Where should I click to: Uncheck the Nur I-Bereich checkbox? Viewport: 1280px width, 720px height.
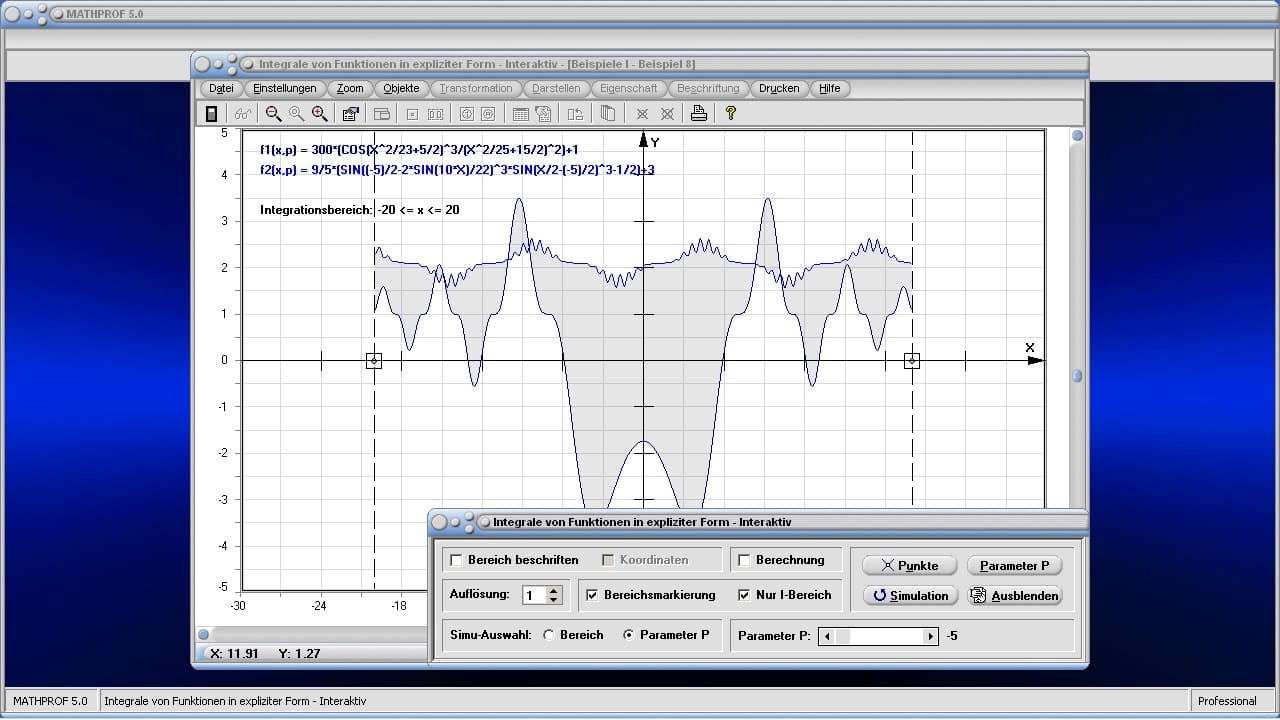tap(744, 595)
